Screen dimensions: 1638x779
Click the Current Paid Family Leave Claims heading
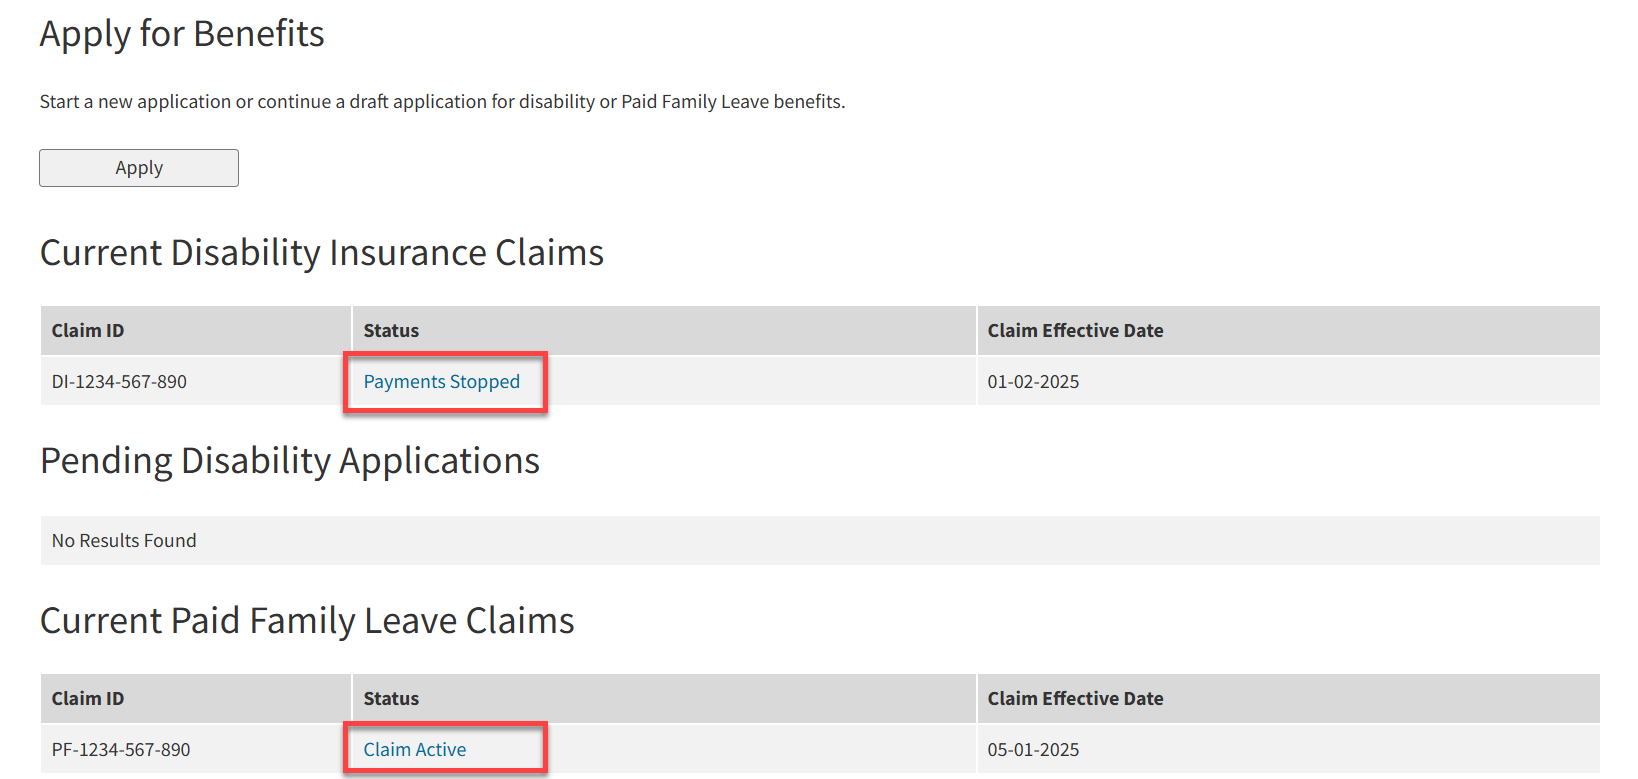coord(307,621)
